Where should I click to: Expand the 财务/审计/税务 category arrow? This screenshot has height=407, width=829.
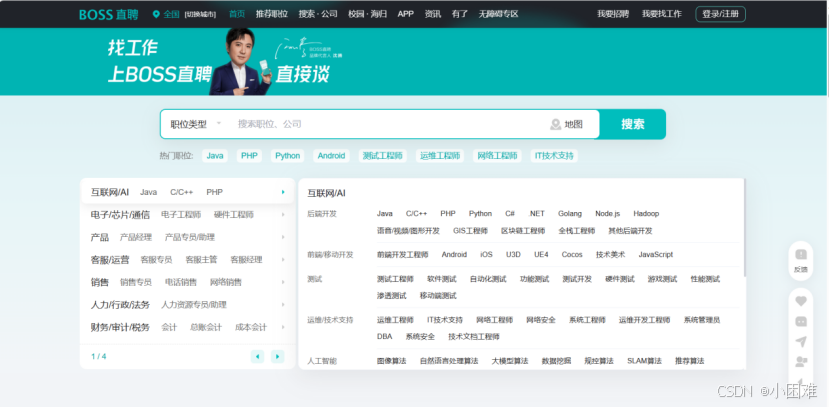coord(283,327)
